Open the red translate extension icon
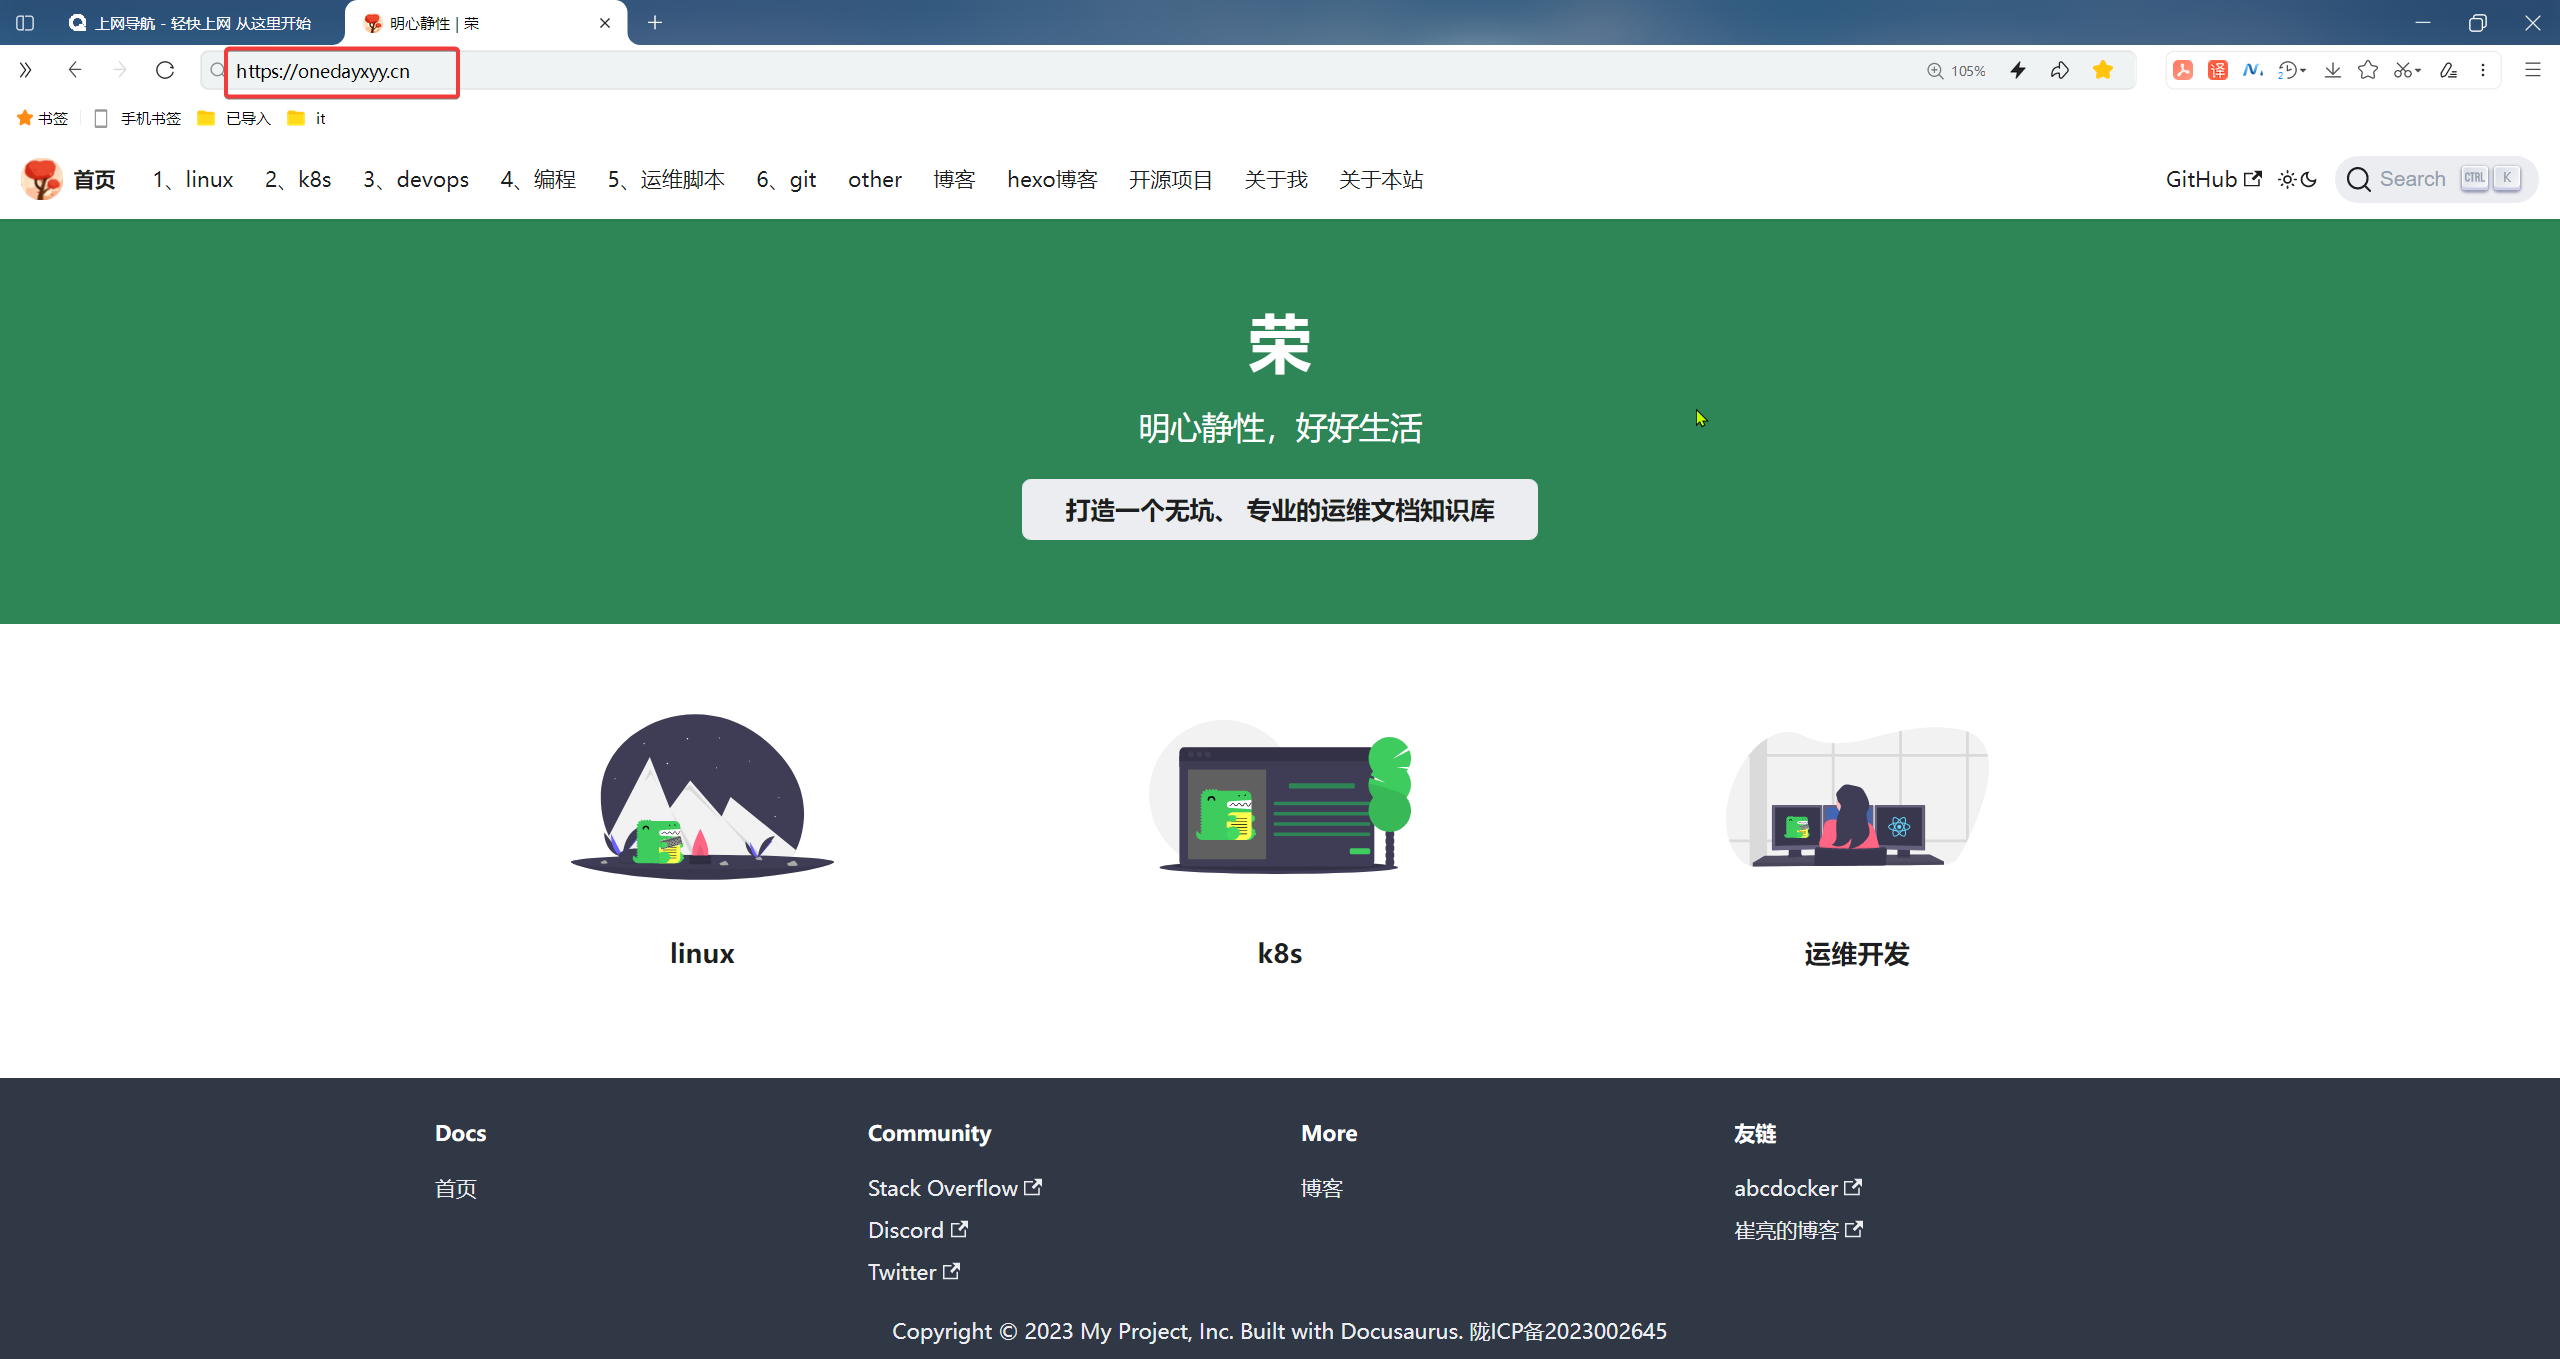Screen dimensions: 2560x1359 pyautogui.click(x=2218, y=70)
